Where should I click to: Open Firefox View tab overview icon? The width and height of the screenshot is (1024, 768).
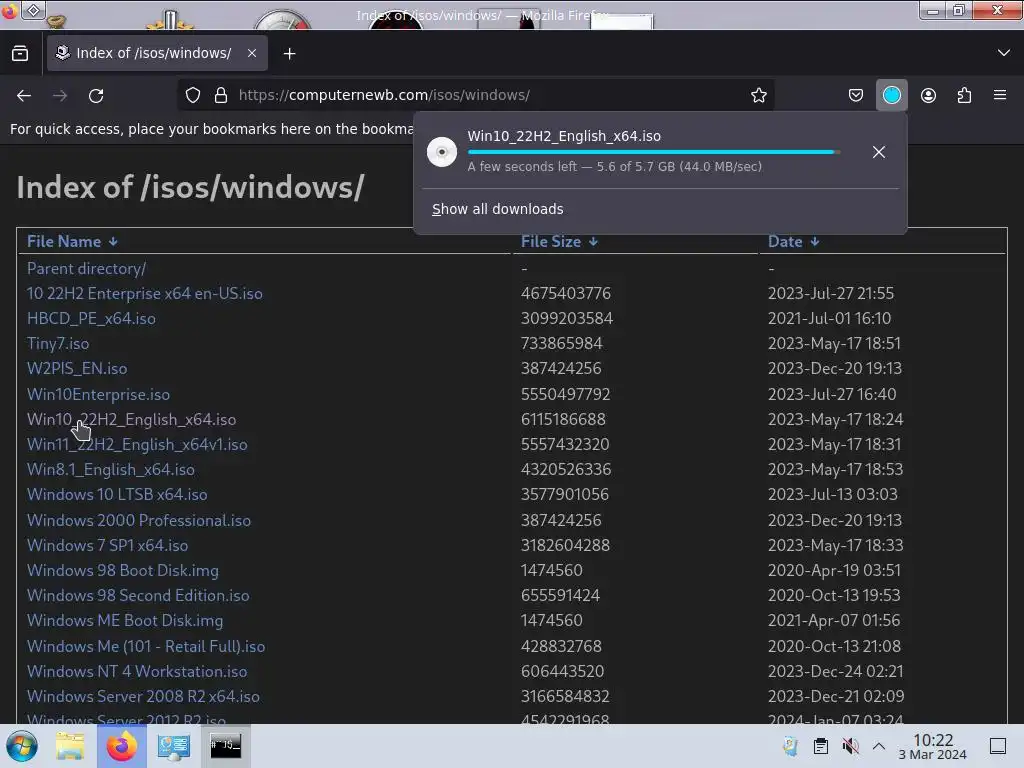click(20, 54)
